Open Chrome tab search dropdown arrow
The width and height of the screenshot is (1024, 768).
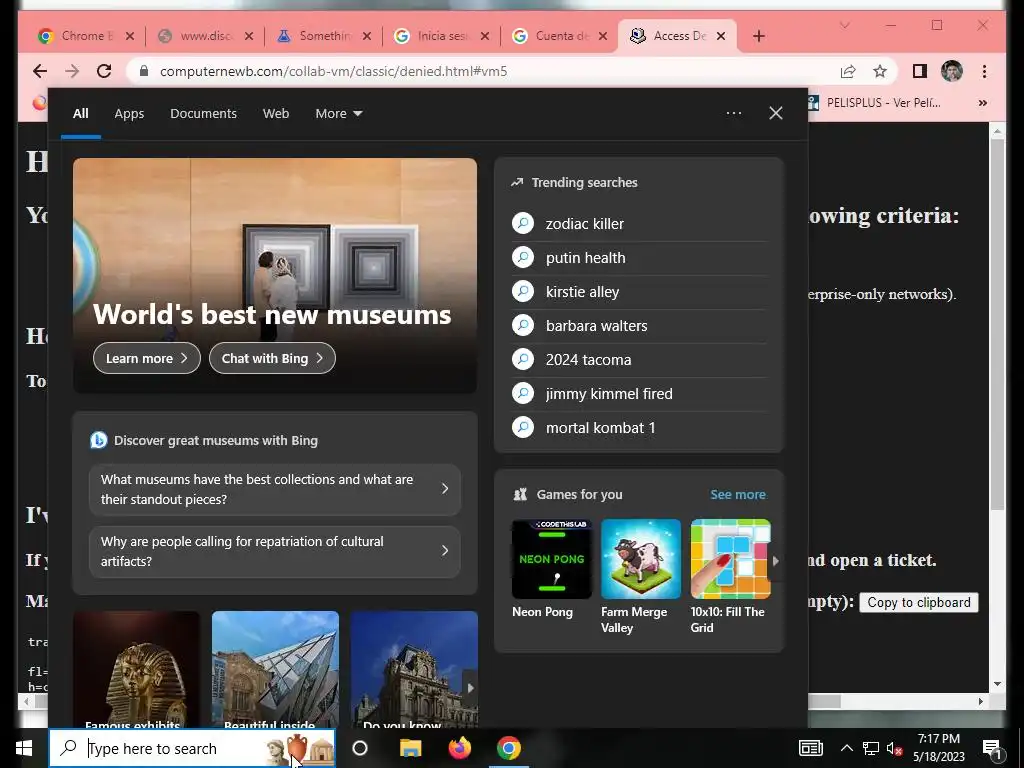(x=844, y=25)
